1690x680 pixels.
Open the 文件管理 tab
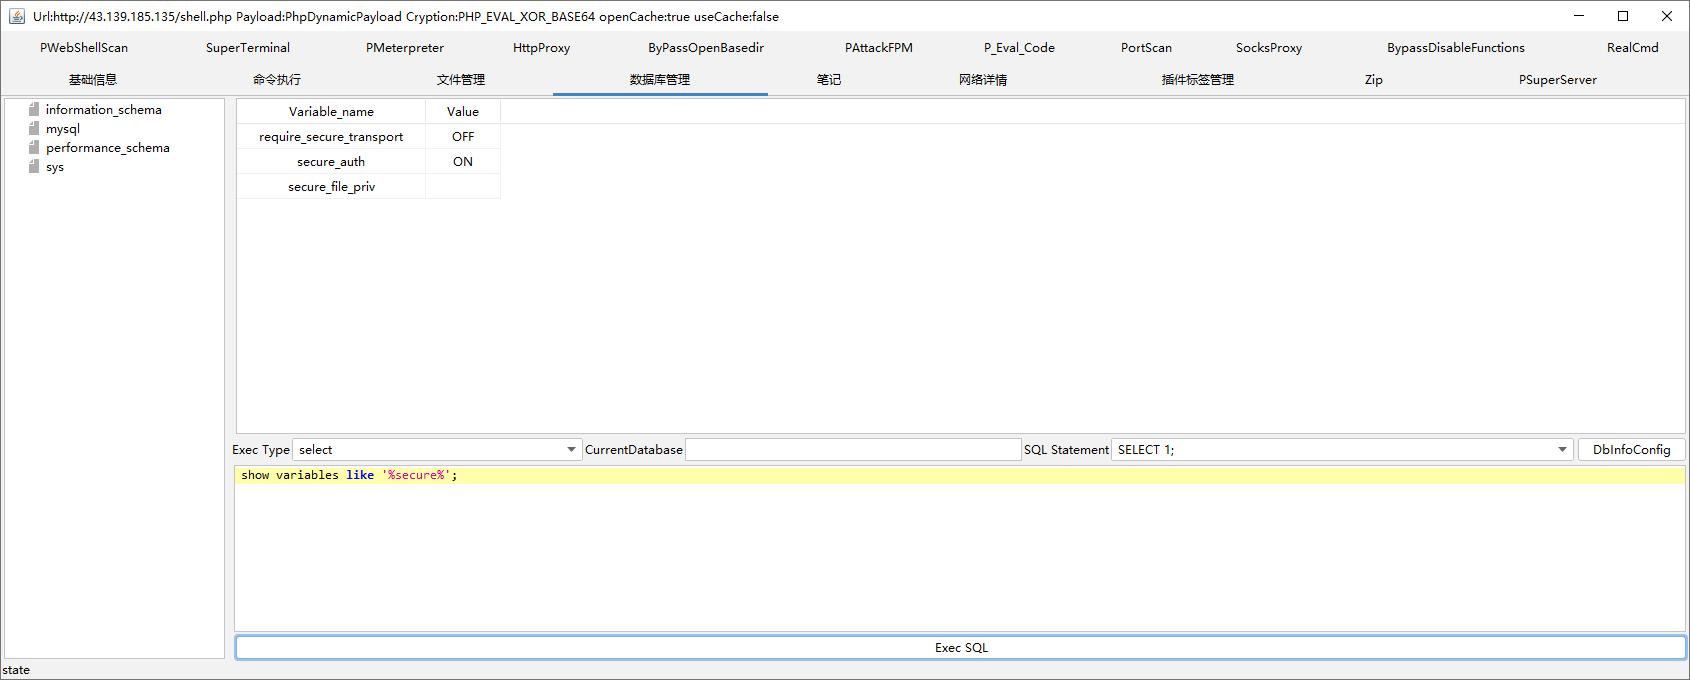(460, 80)
